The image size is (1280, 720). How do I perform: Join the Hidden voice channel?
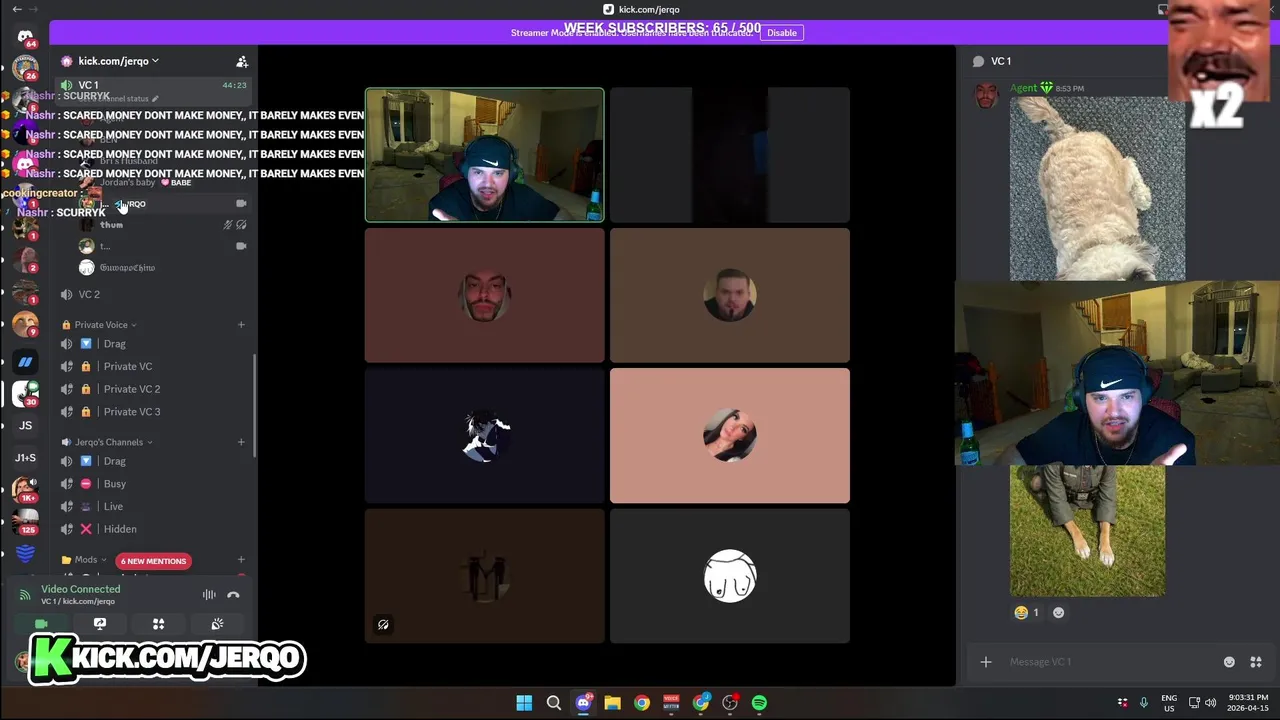pyautogui.click(x=153, y=529)
